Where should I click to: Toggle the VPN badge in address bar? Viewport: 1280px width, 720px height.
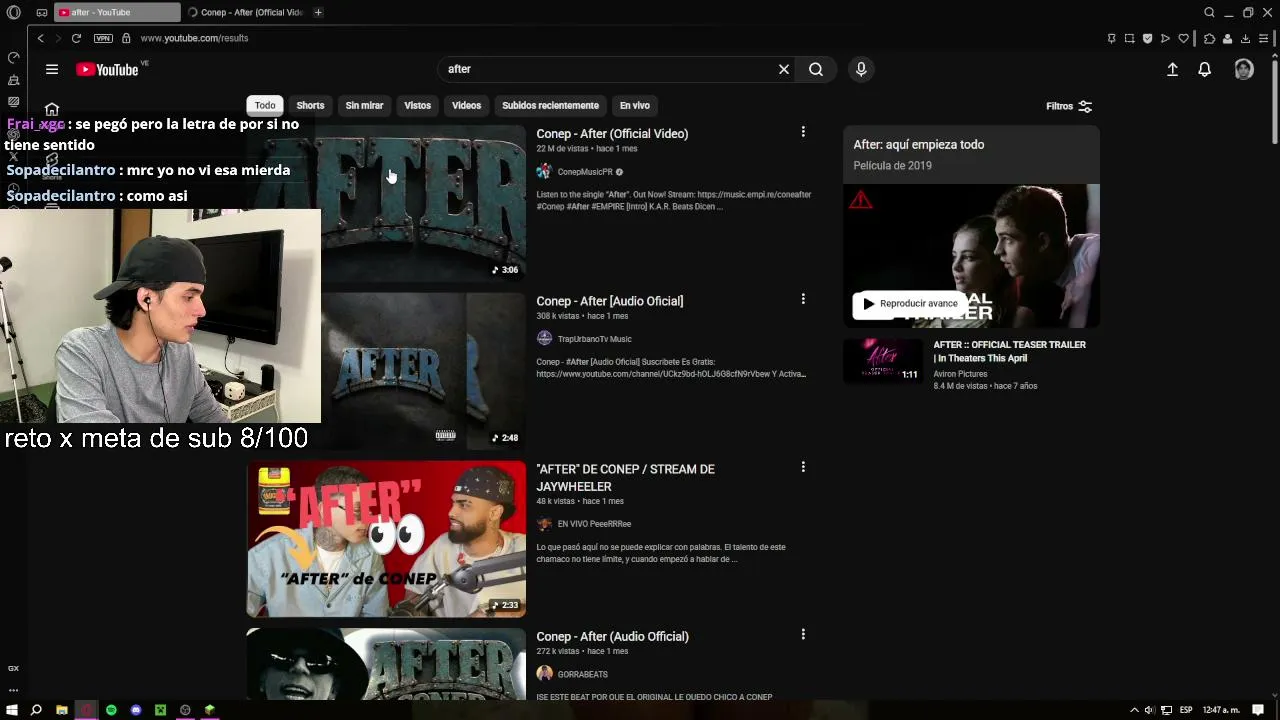click(103, 38)
